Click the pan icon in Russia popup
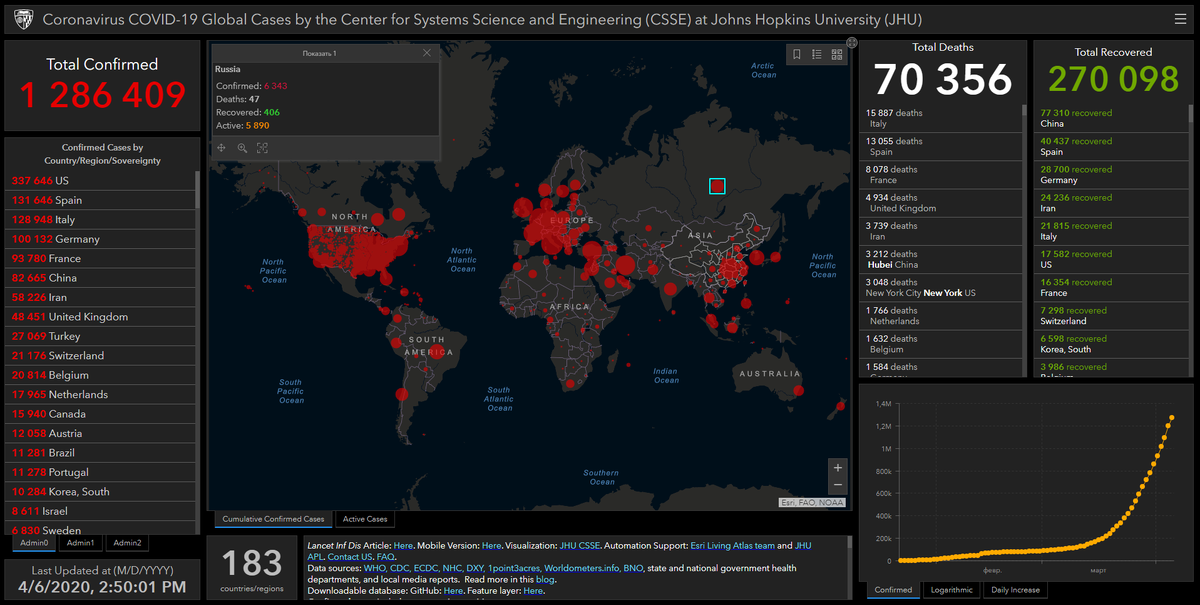 [222, 148]
